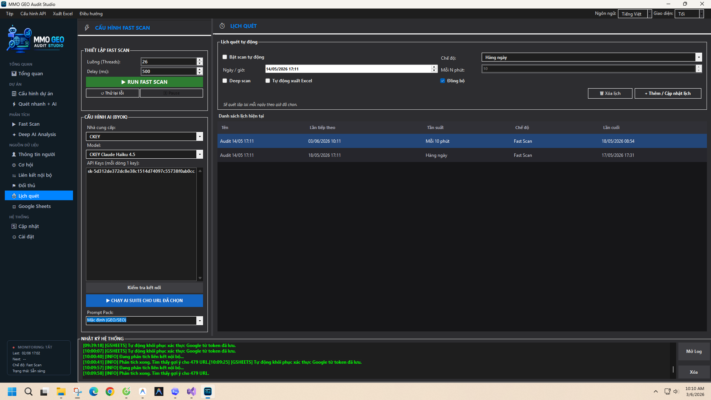Click Luồng (Threads) input field
Viewport: 711px width, 400px height.
click(x=169, y=61)
